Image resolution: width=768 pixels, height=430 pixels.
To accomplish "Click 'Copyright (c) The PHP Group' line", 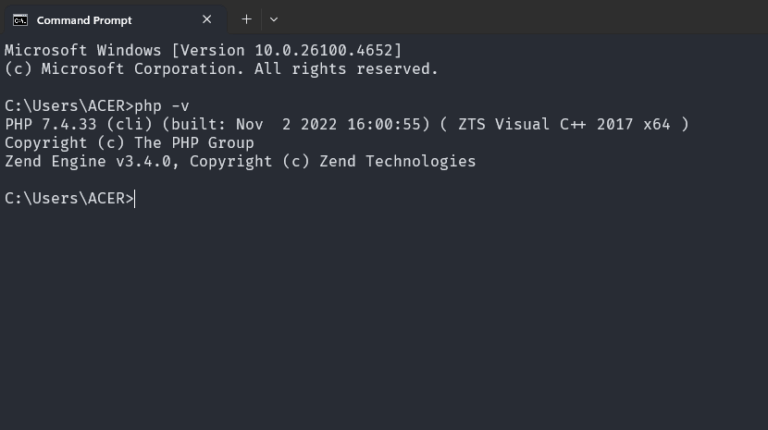I will point(129,143).
